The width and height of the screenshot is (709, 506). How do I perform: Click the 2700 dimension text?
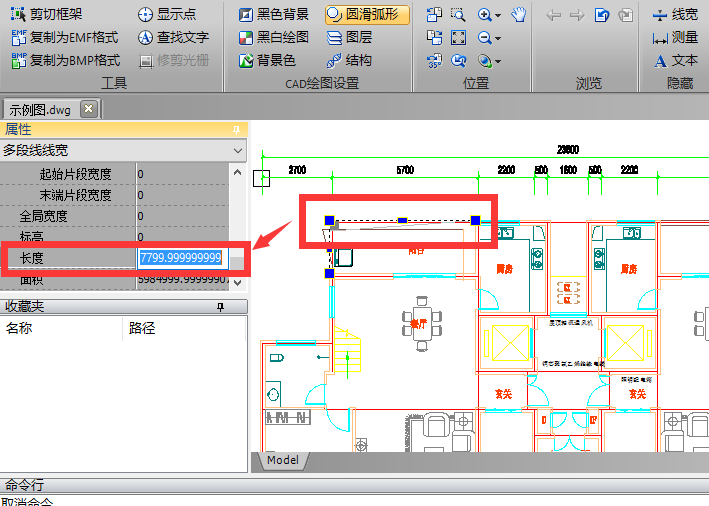[x=298, y=170]
